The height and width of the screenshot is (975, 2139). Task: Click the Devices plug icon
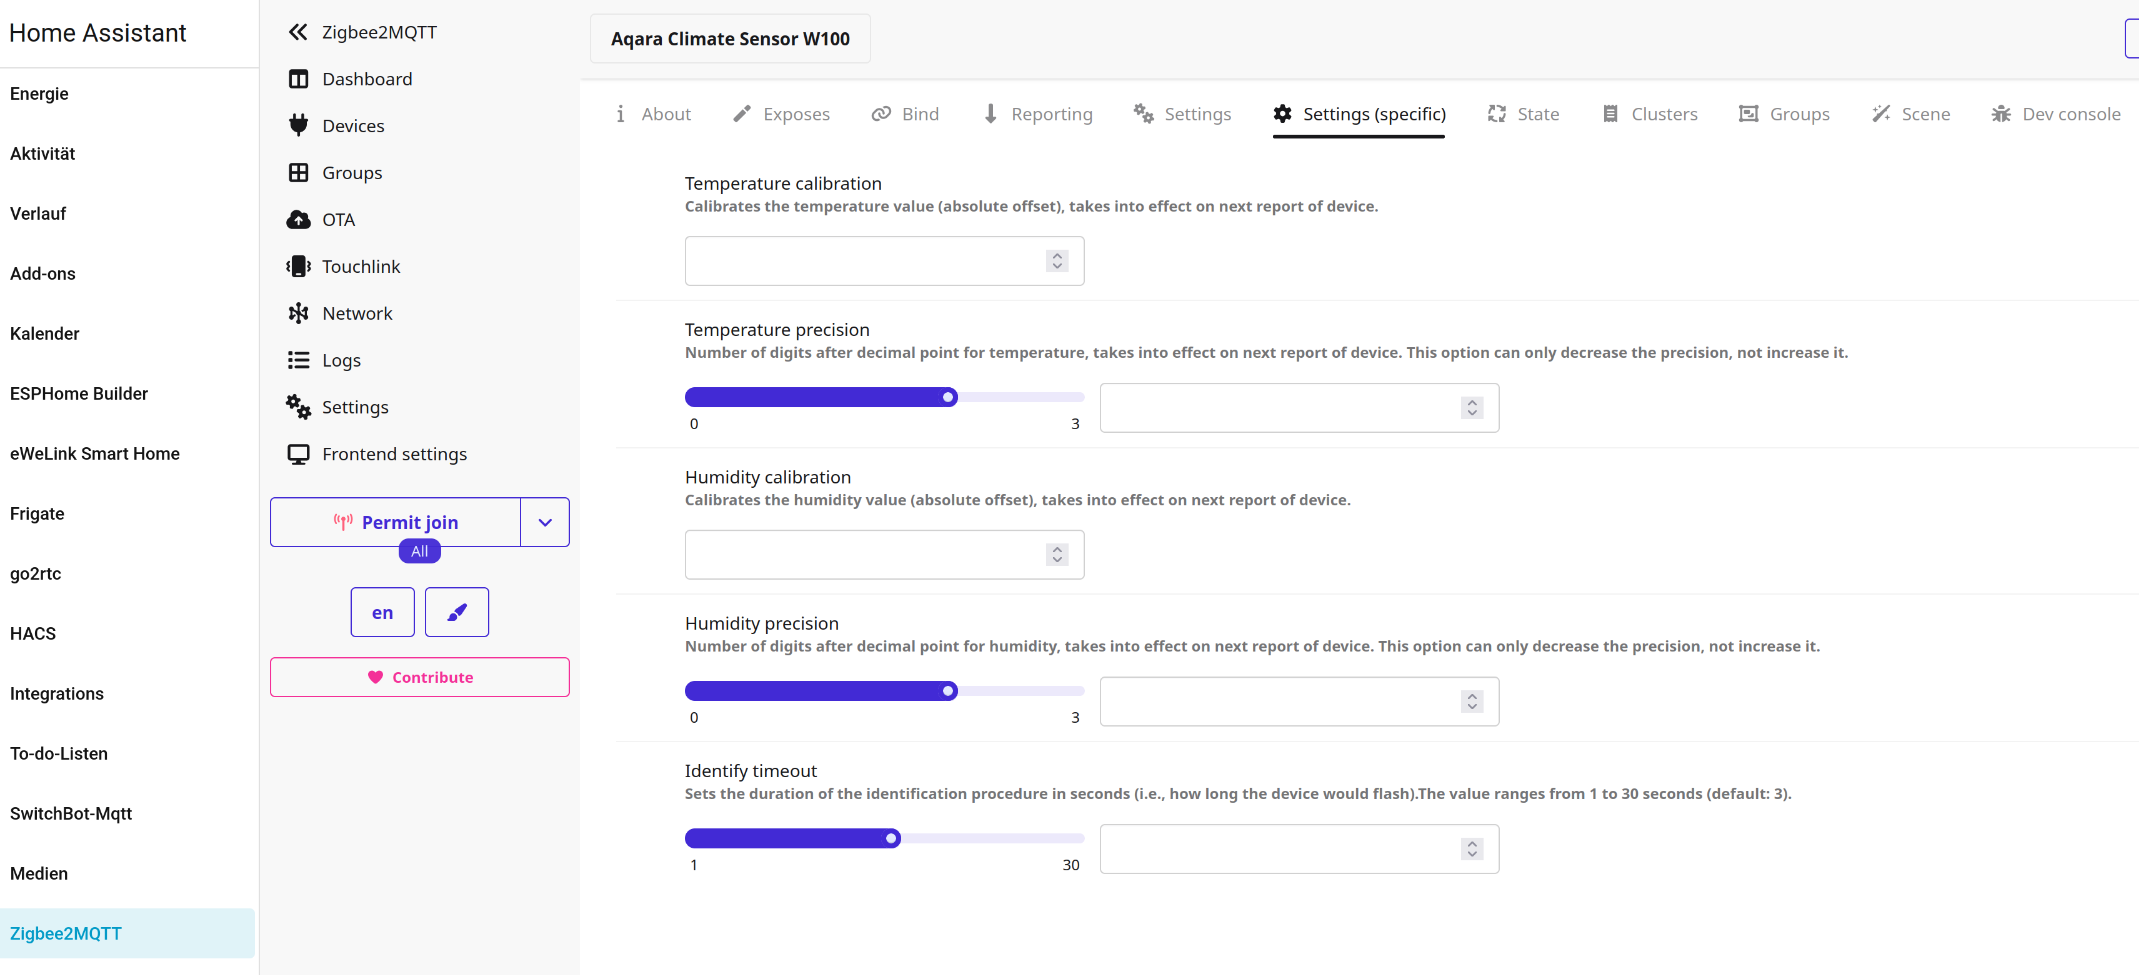point(298,125)
